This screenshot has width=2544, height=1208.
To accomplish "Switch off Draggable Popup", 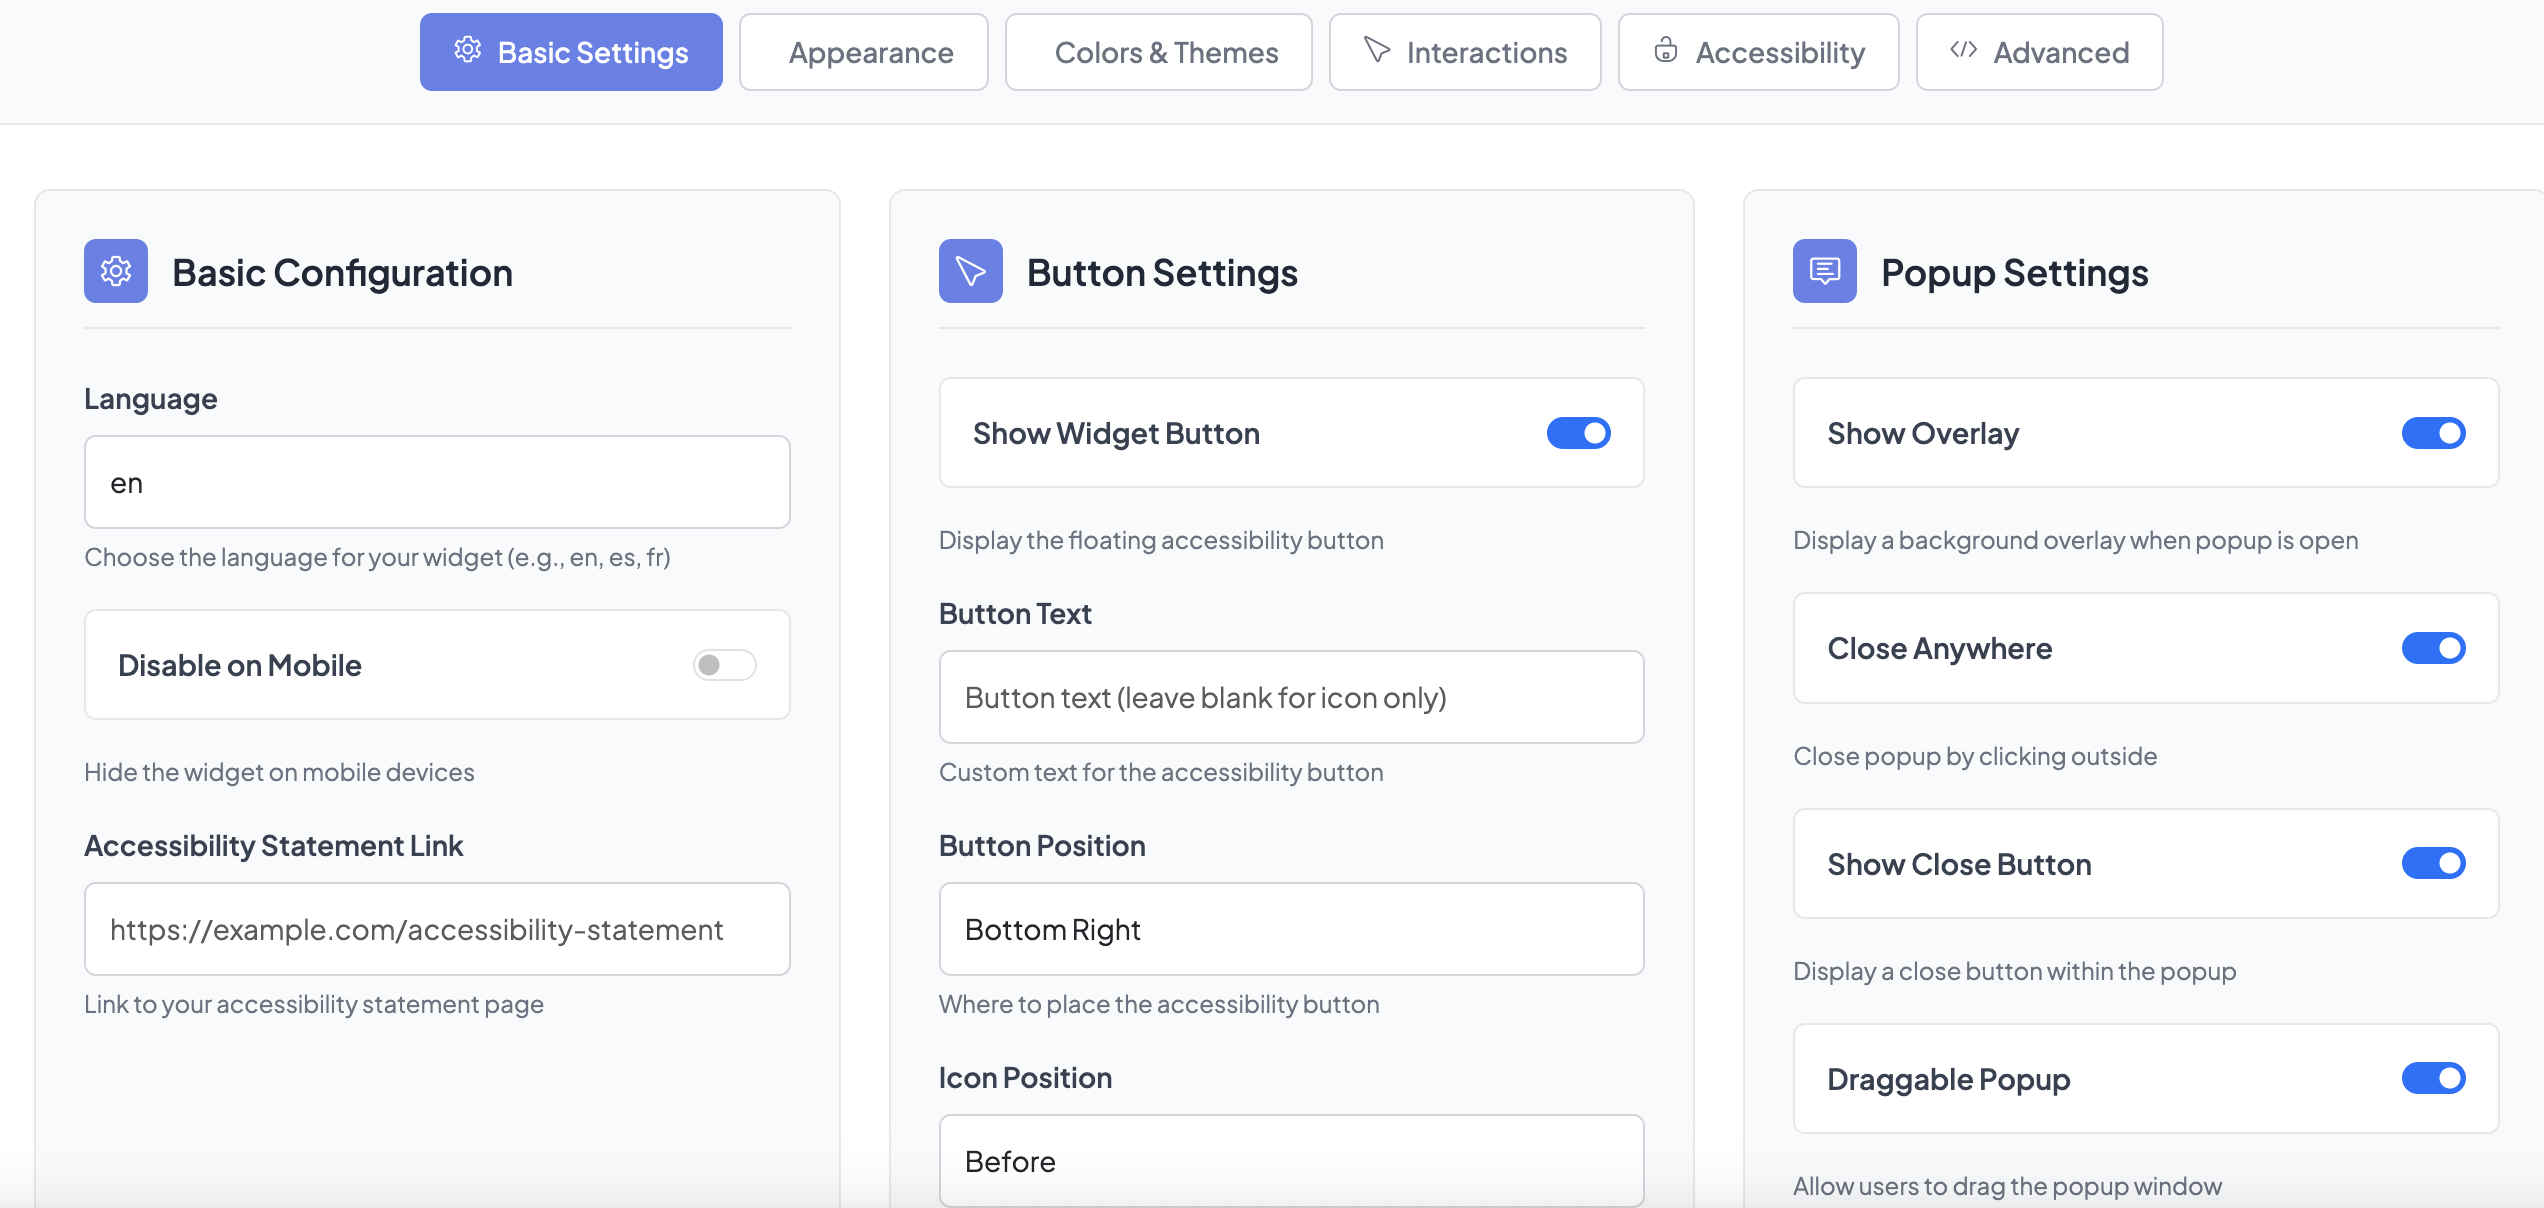I will 2432,1078.
